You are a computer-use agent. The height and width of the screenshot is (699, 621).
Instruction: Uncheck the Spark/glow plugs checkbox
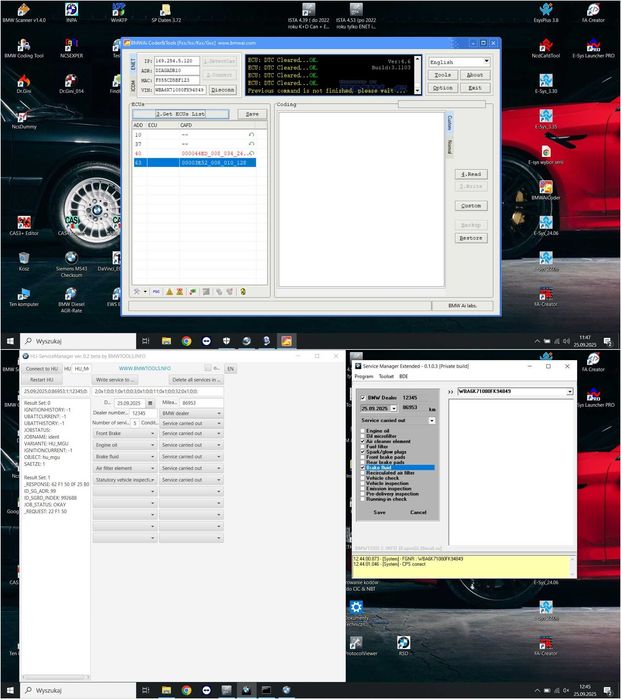pyautogui.click(x=362, y=452)
